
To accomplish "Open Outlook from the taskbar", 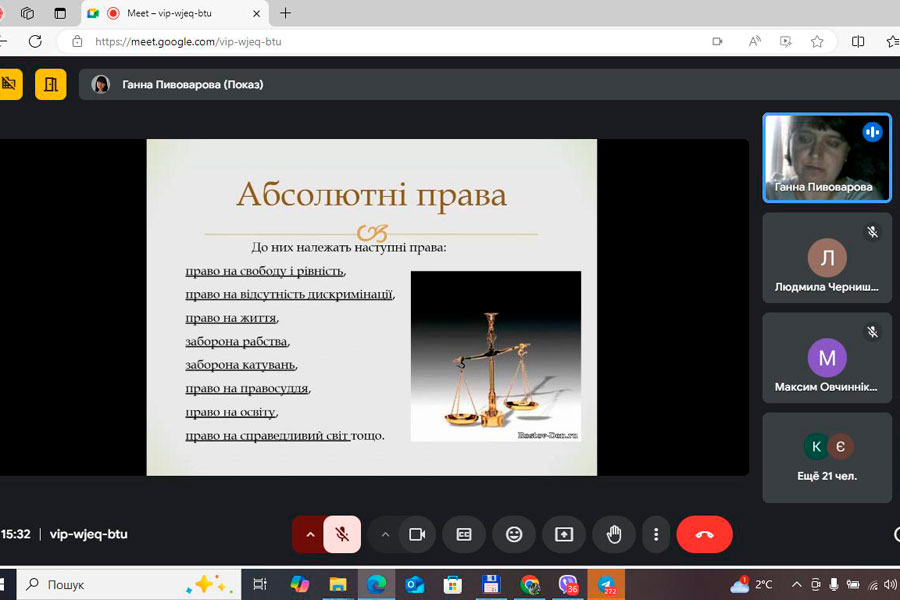I will pos(414,584).
